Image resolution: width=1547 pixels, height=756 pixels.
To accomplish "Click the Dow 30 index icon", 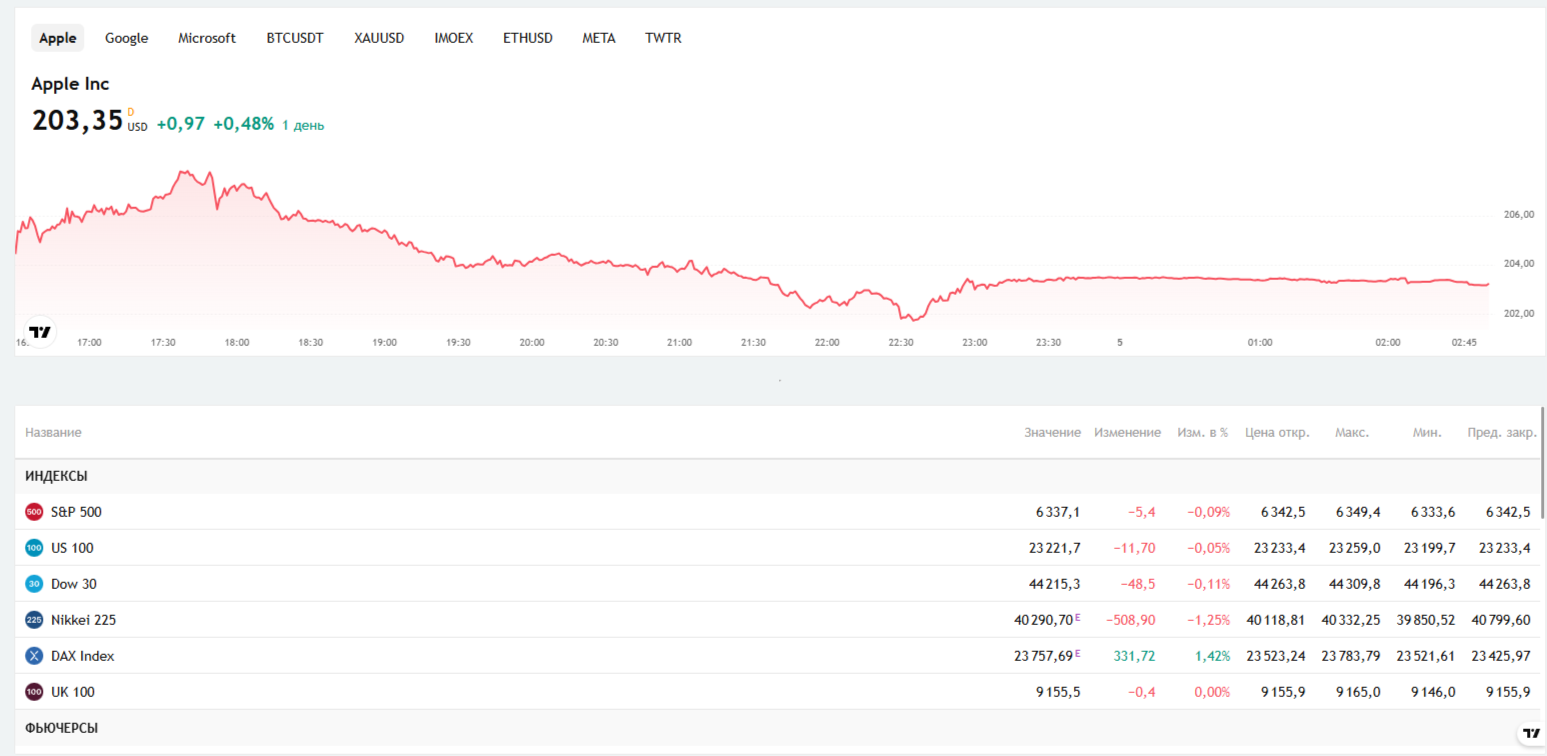I will tap(34, 584).
